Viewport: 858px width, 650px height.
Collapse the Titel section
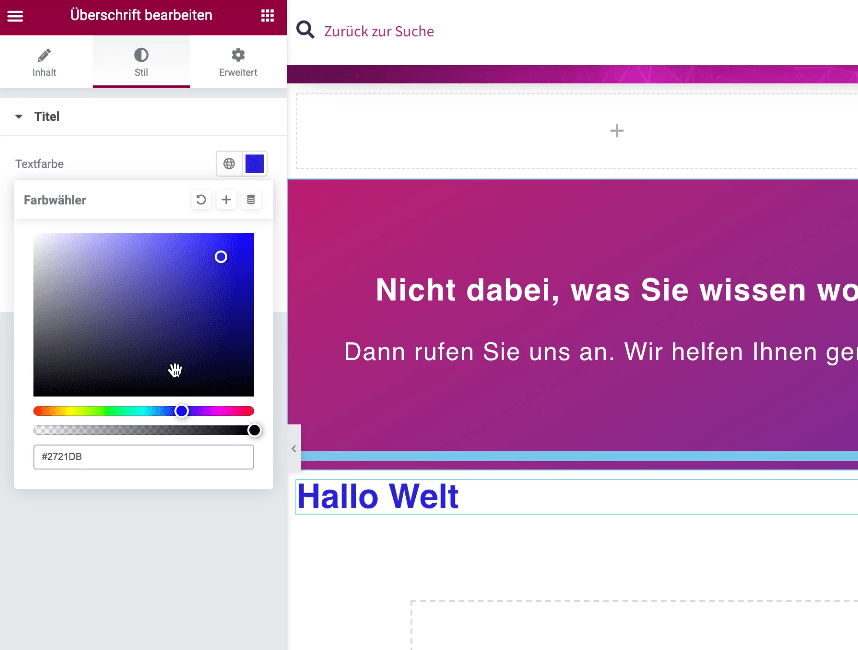click(19, 117)
